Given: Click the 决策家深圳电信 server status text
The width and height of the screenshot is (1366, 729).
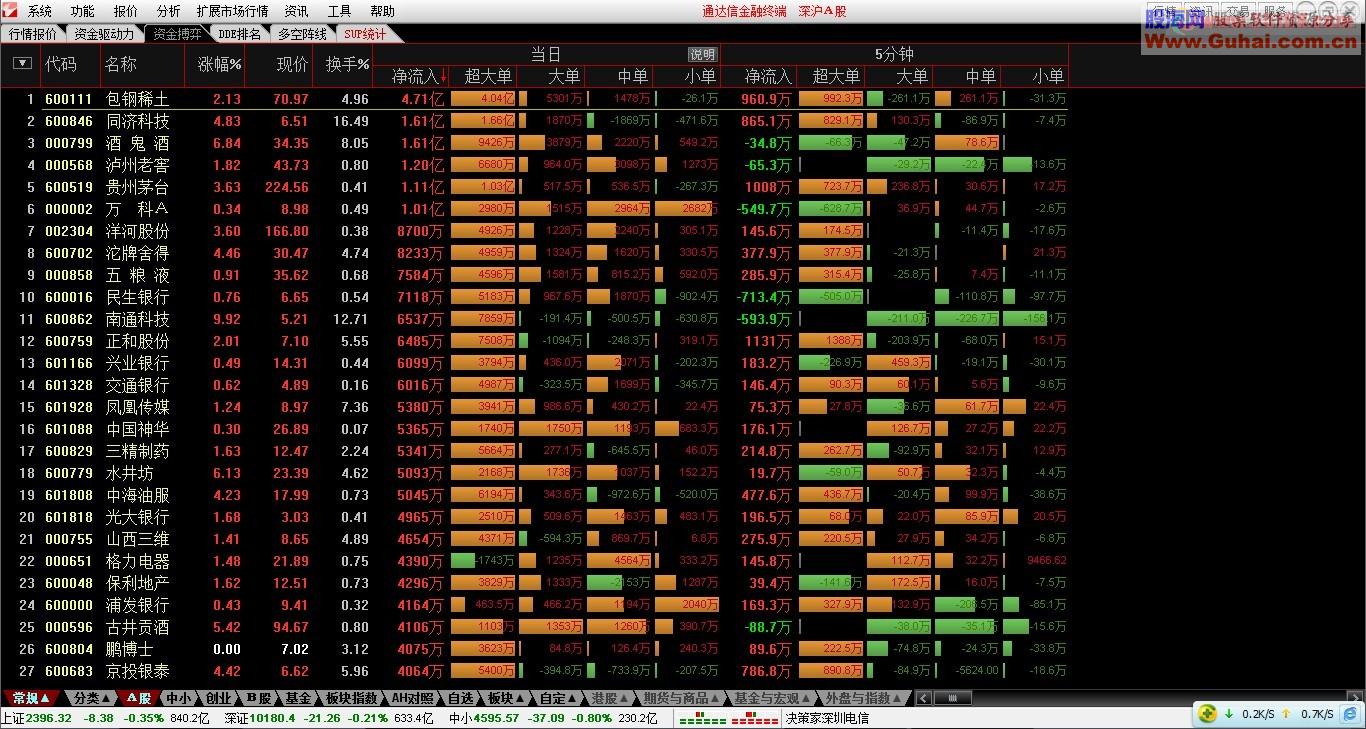Looking at the screenshot, I should click(x=826, y=718).
